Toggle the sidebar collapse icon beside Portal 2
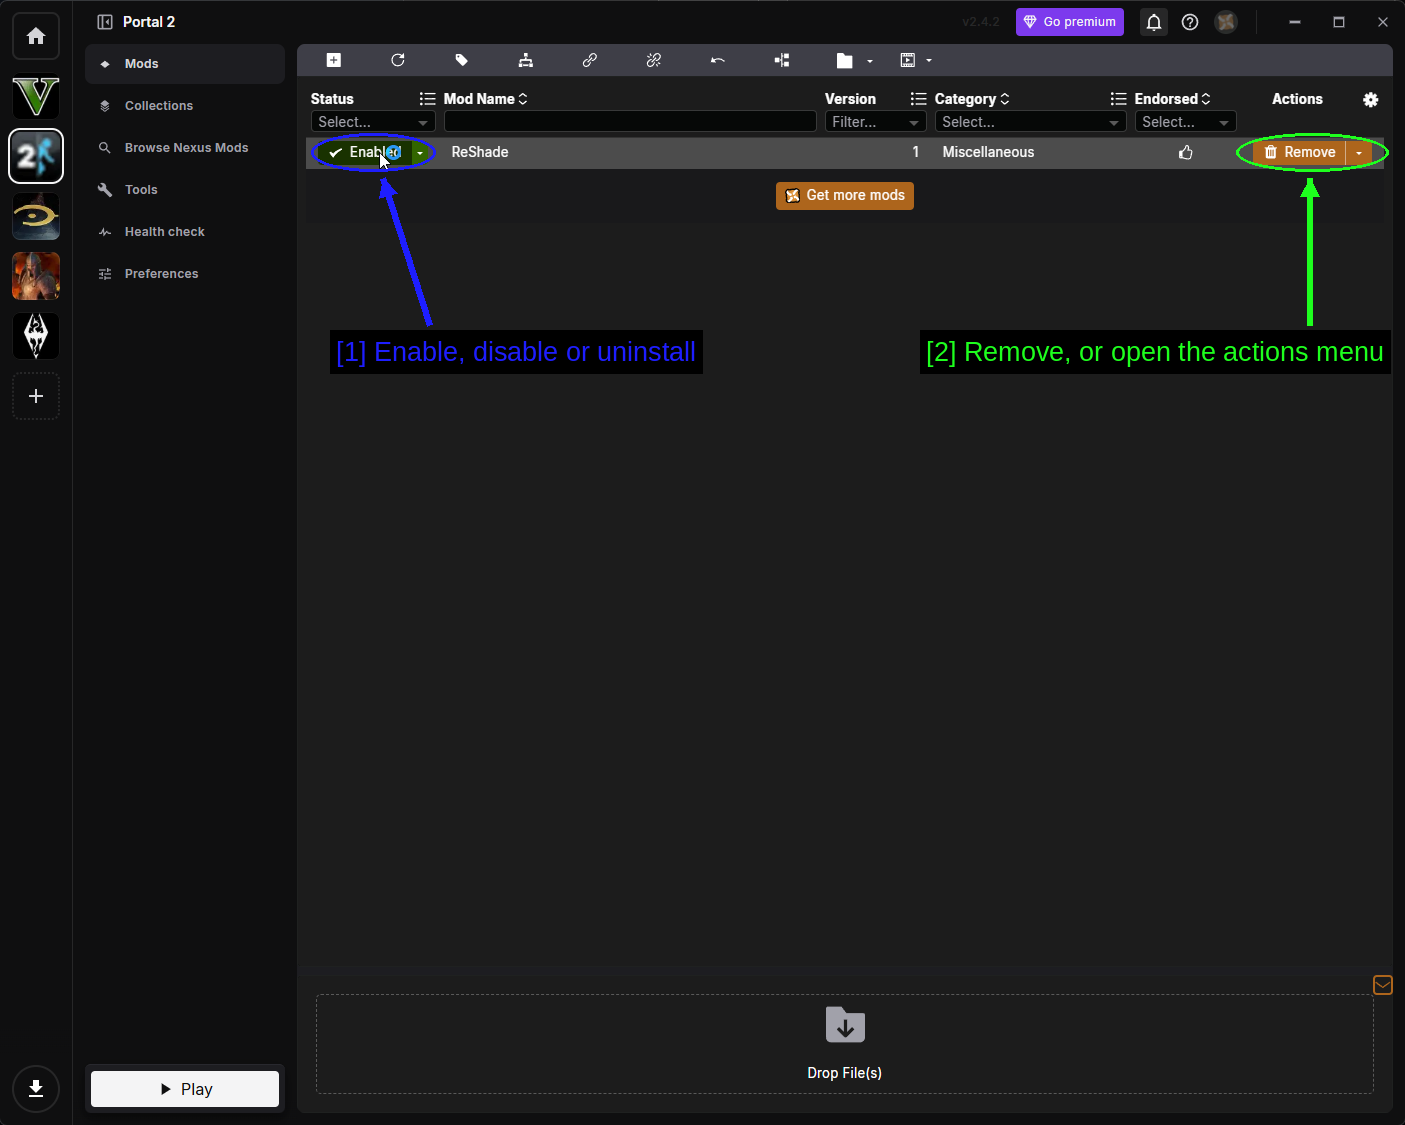This screenshot has height=1125, width=1405. click(x=105, y=22)
